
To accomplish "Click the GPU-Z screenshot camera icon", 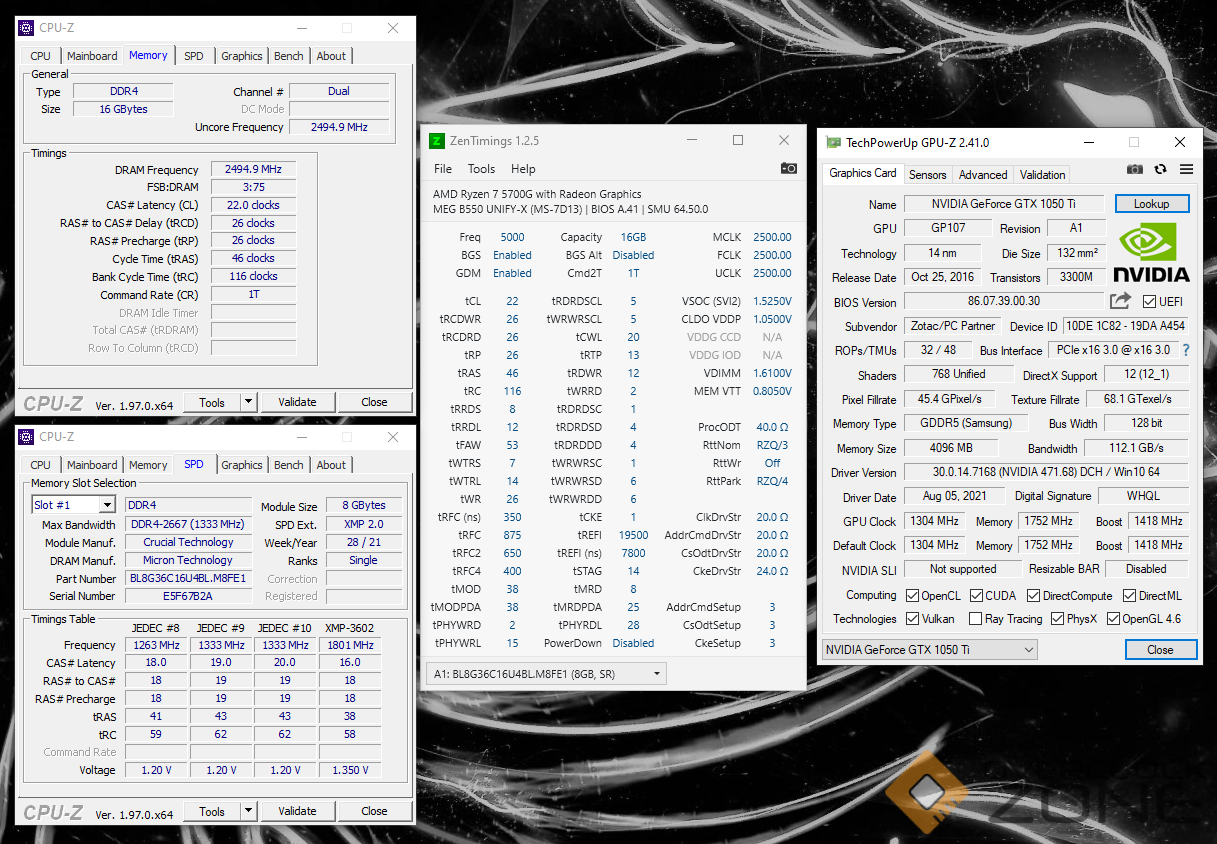I will pos(1134,170).
